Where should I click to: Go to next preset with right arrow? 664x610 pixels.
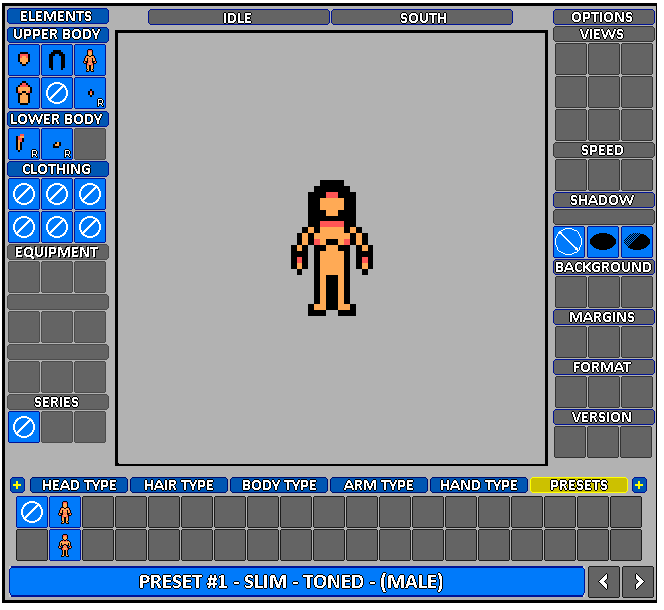coord(638,582)
